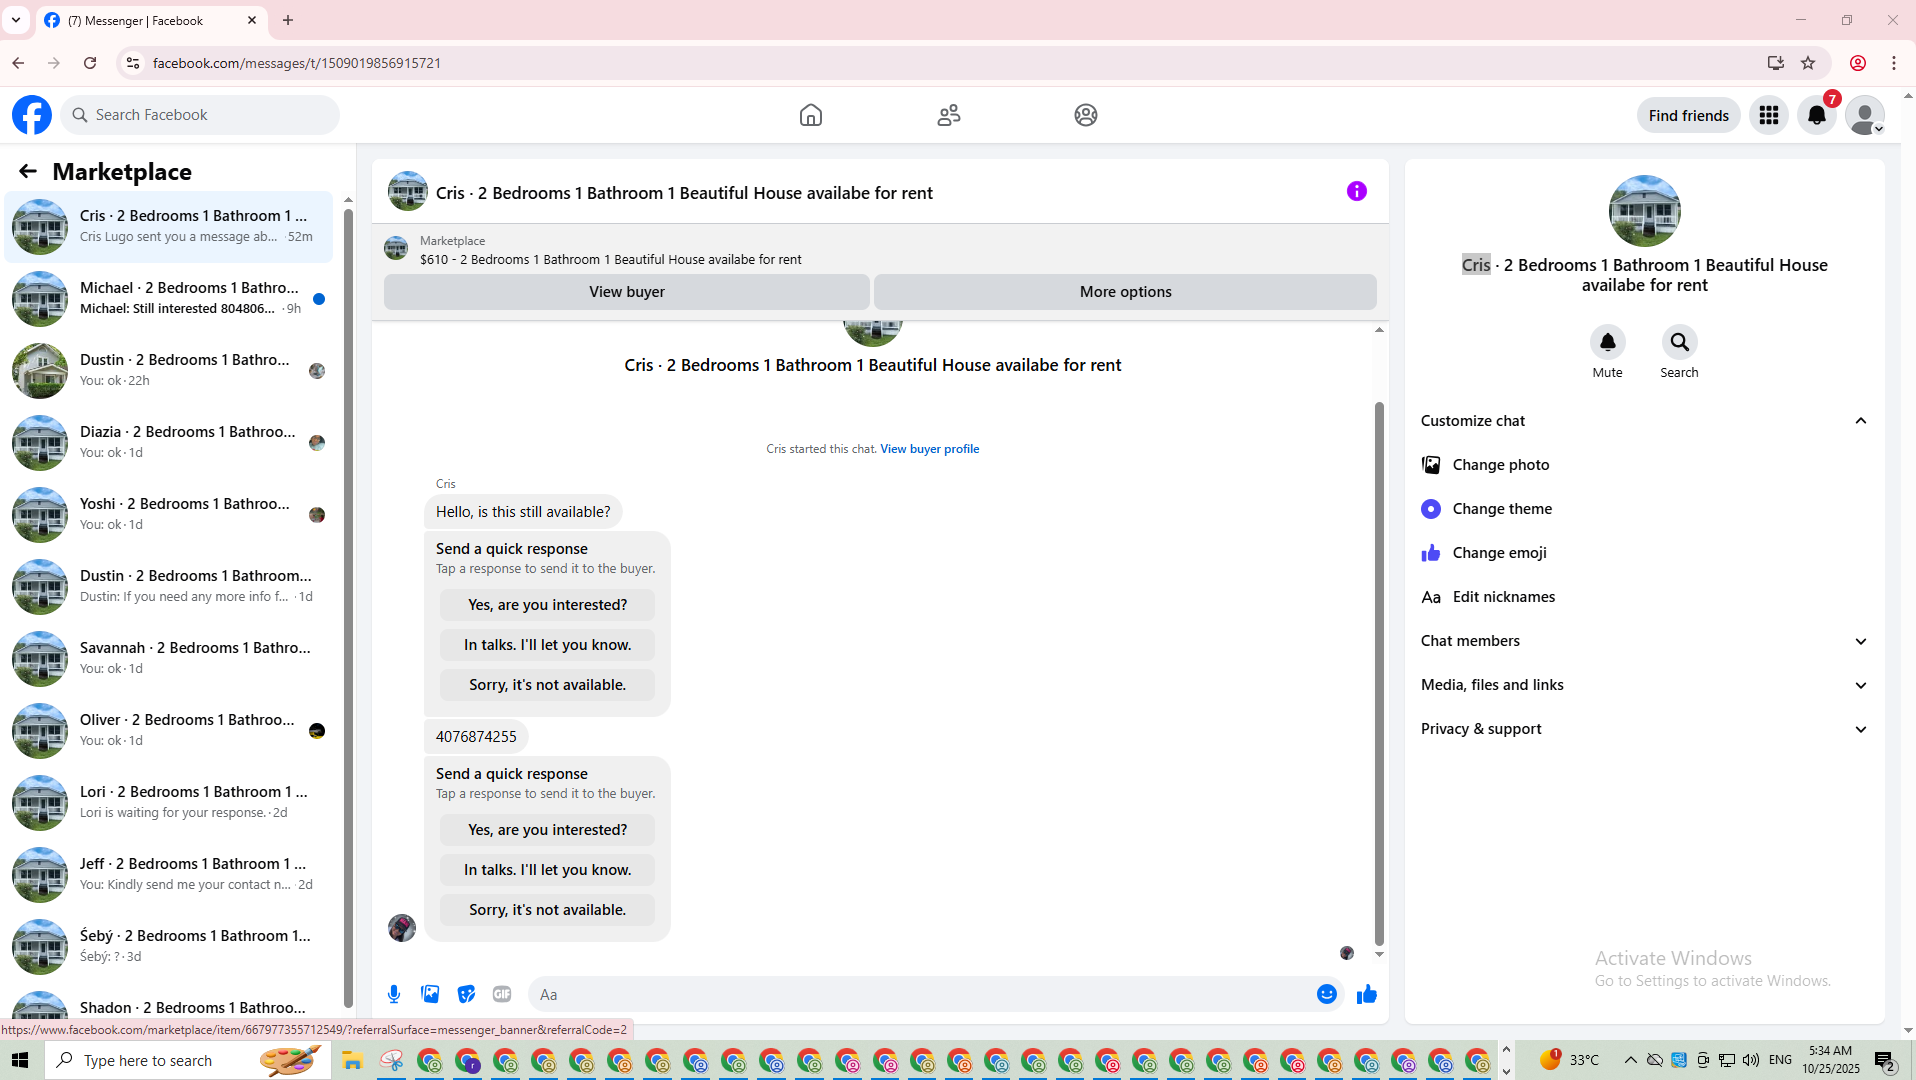Open Šebý's conversation in the list
This screenshot has height=1080, width=1916.
[169, 947]
